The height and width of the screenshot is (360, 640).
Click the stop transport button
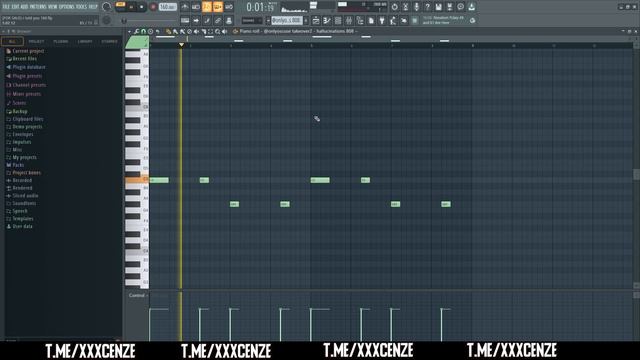pyautogui.click(x=142, y=7)
